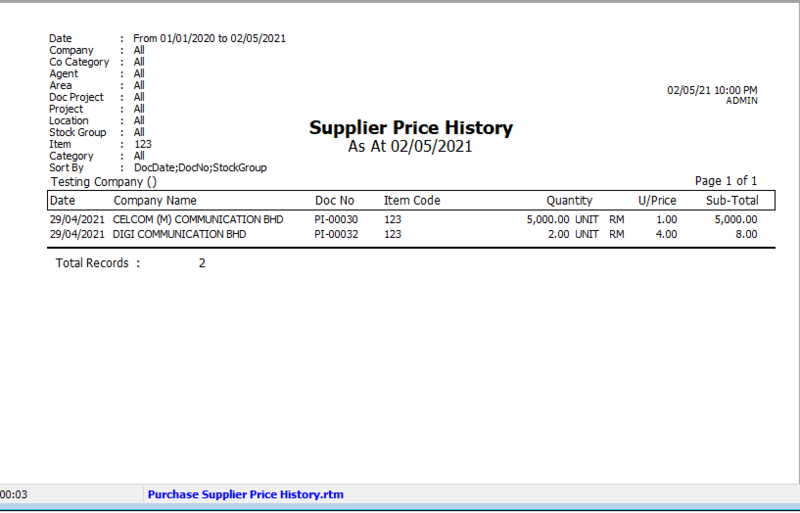Select the DIGI COMMUNICATION BHD company name
The image size is (800, 513).
[180, 234]
